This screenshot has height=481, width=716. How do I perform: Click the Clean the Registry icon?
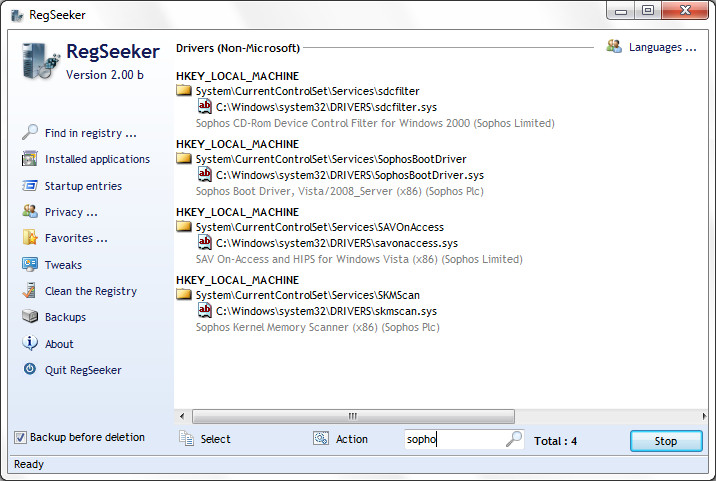30,291
